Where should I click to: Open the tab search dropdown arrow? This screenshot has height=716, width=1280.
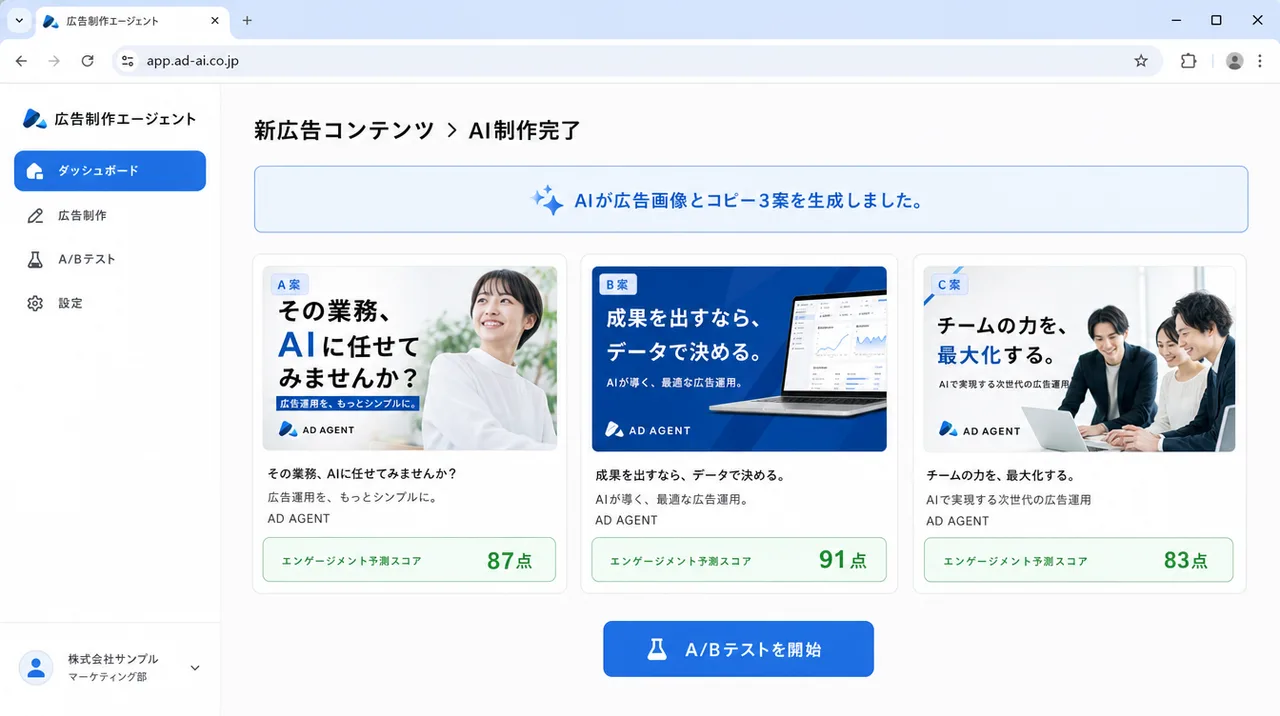click(19, 20)
